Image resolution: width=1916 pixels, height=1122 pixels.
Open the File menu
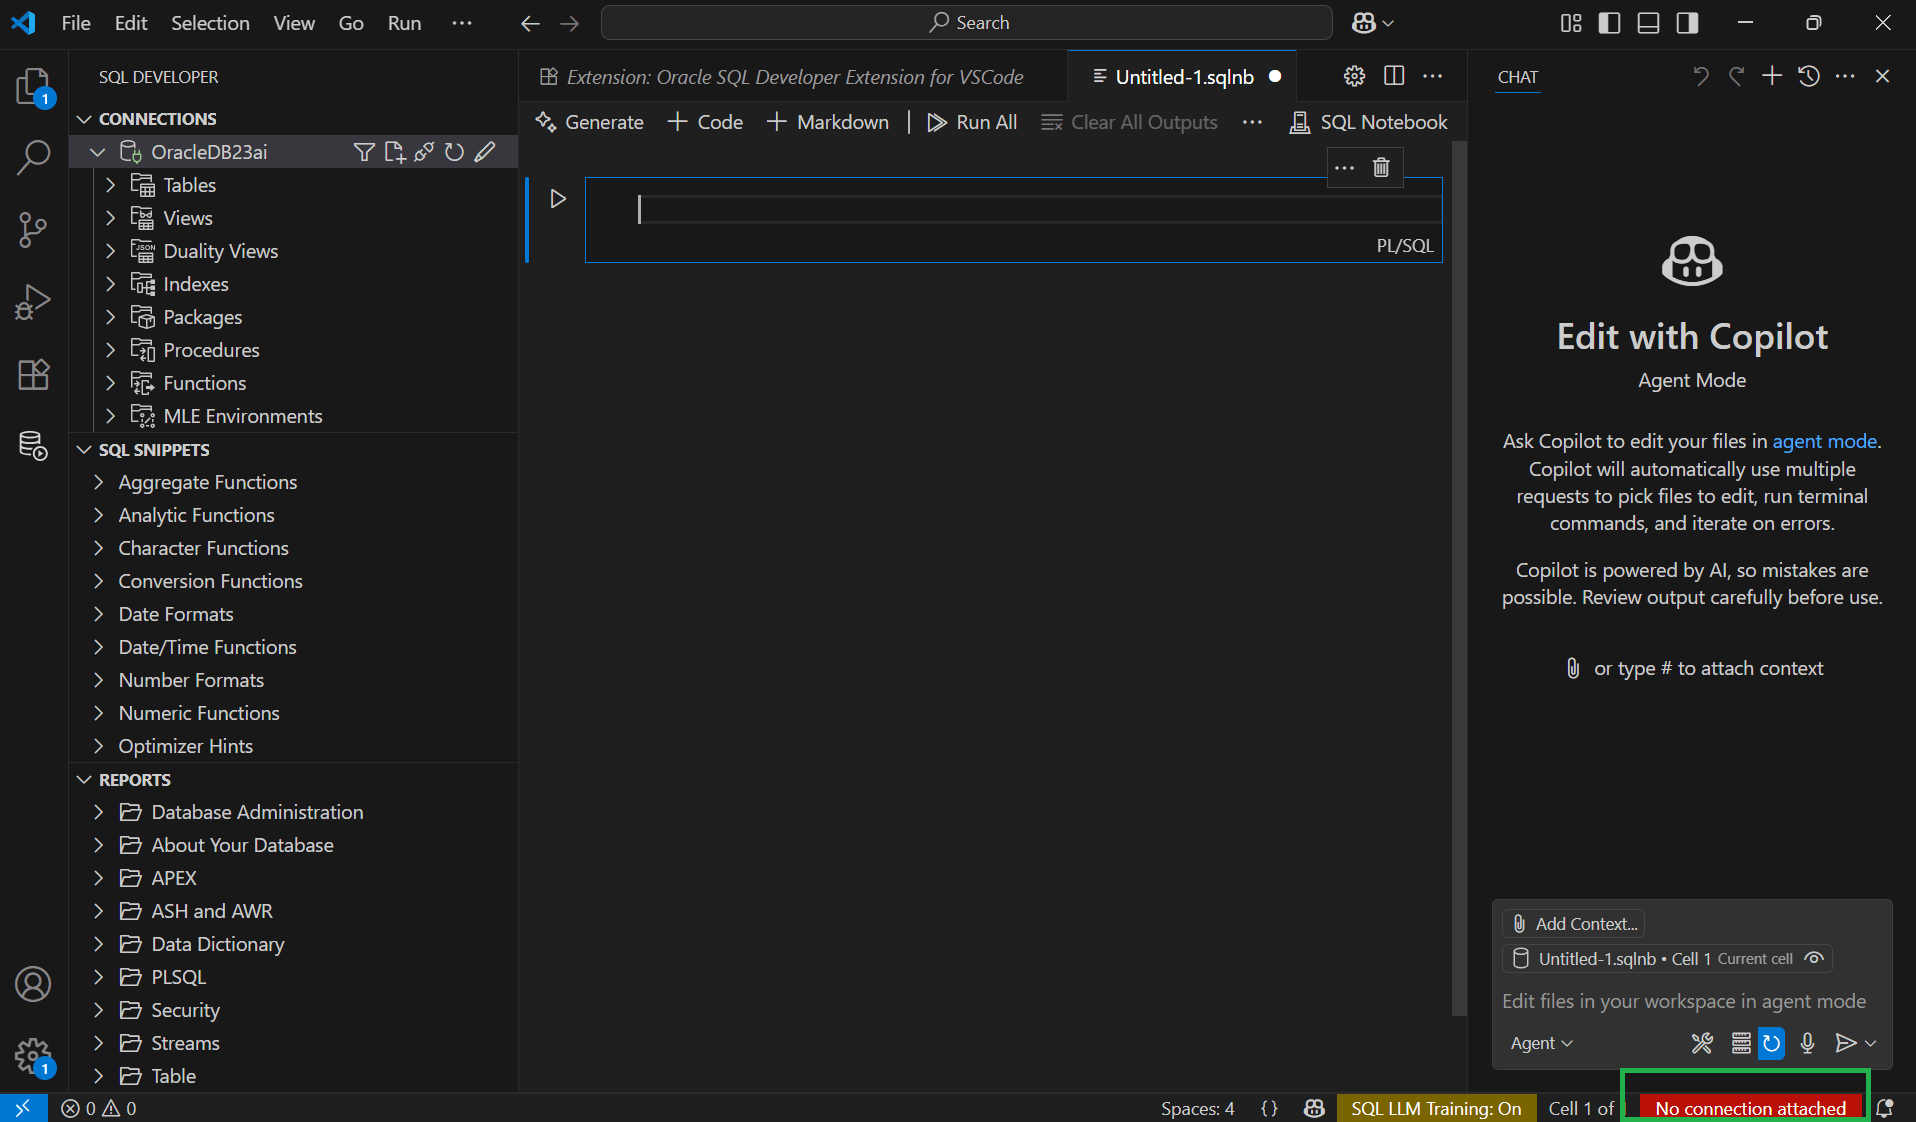pos(76,23)
